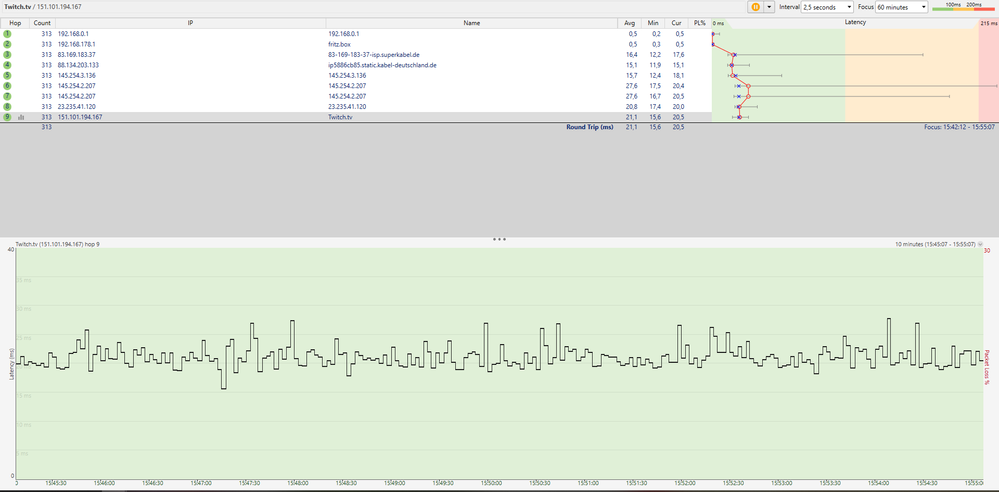Click the Avg value 16,4 for hop 3

pyautogui.click(x=632, y=55)
